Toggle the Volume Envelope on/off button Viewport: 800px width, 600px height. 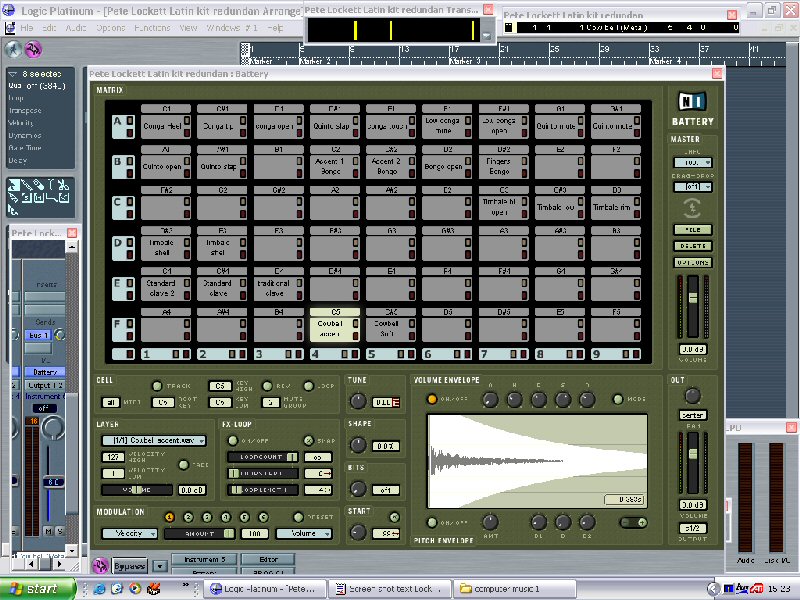(432, 399)
